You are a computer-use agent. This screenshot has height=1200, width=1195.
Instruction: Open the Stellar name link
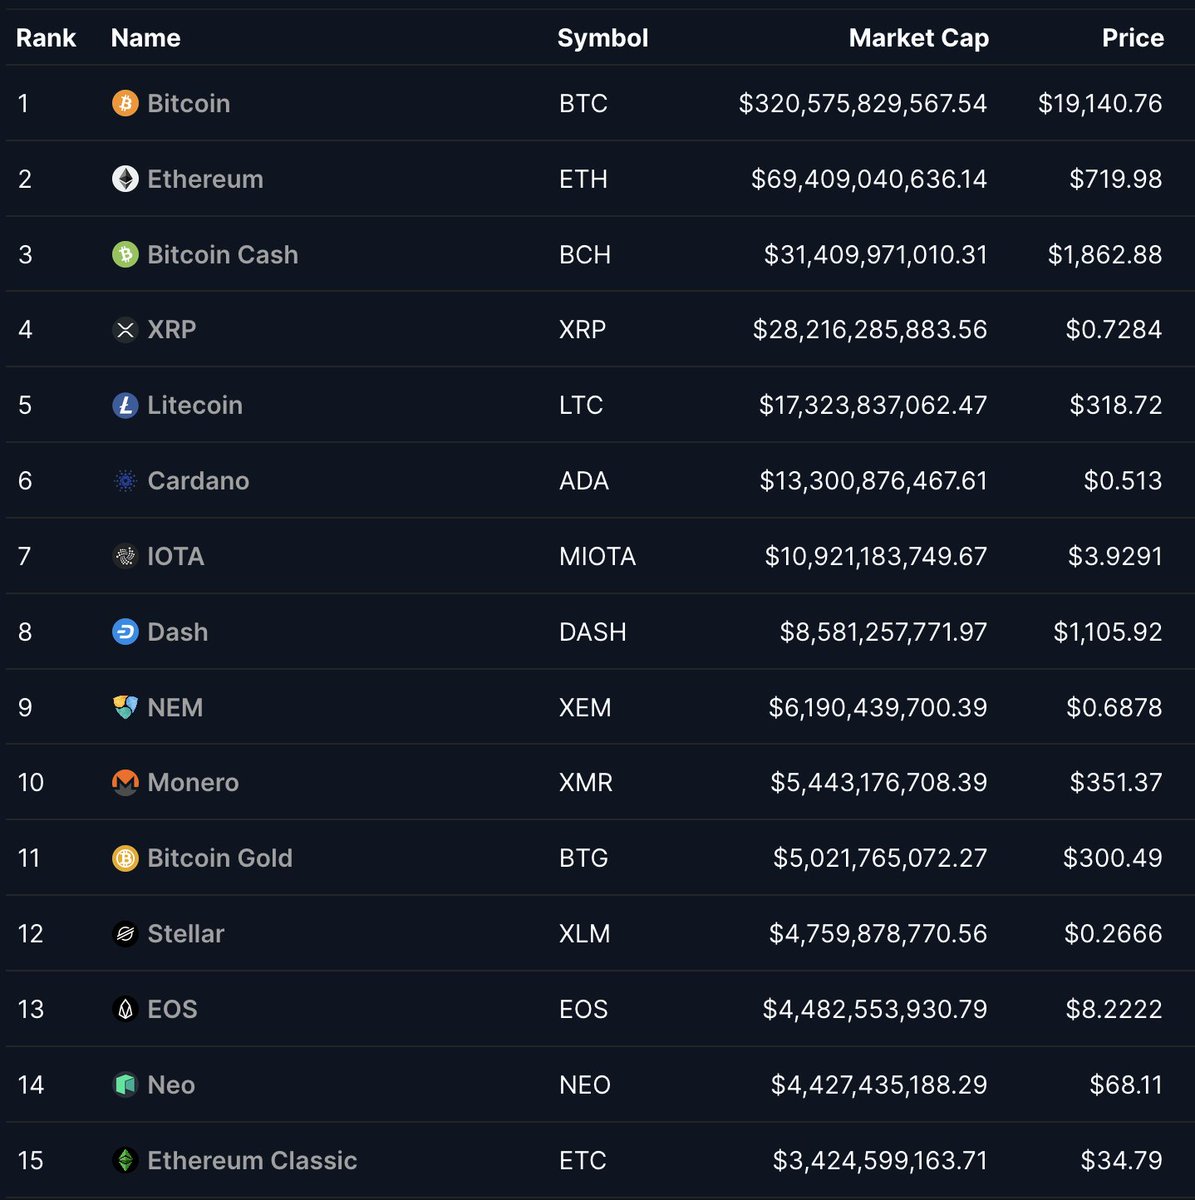tap(186, 934)
